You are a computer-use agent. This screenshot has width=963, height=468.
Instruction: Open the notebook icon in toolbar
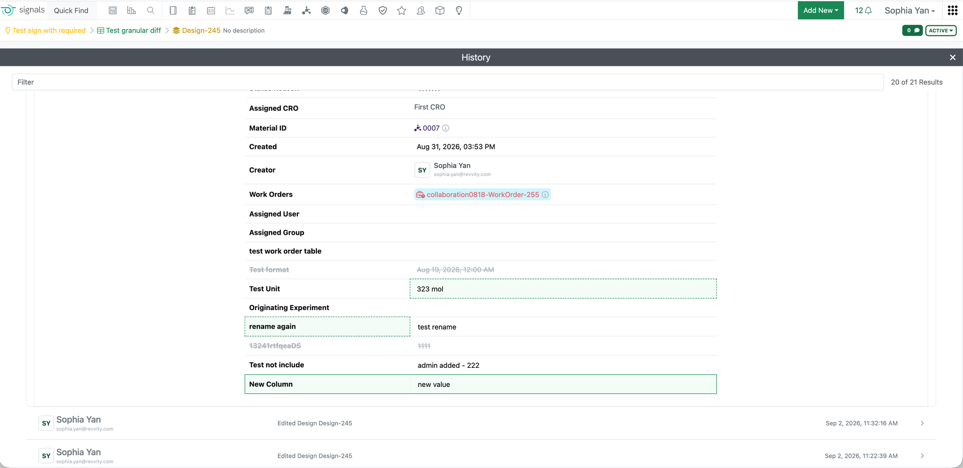click(x=173, y=10)
